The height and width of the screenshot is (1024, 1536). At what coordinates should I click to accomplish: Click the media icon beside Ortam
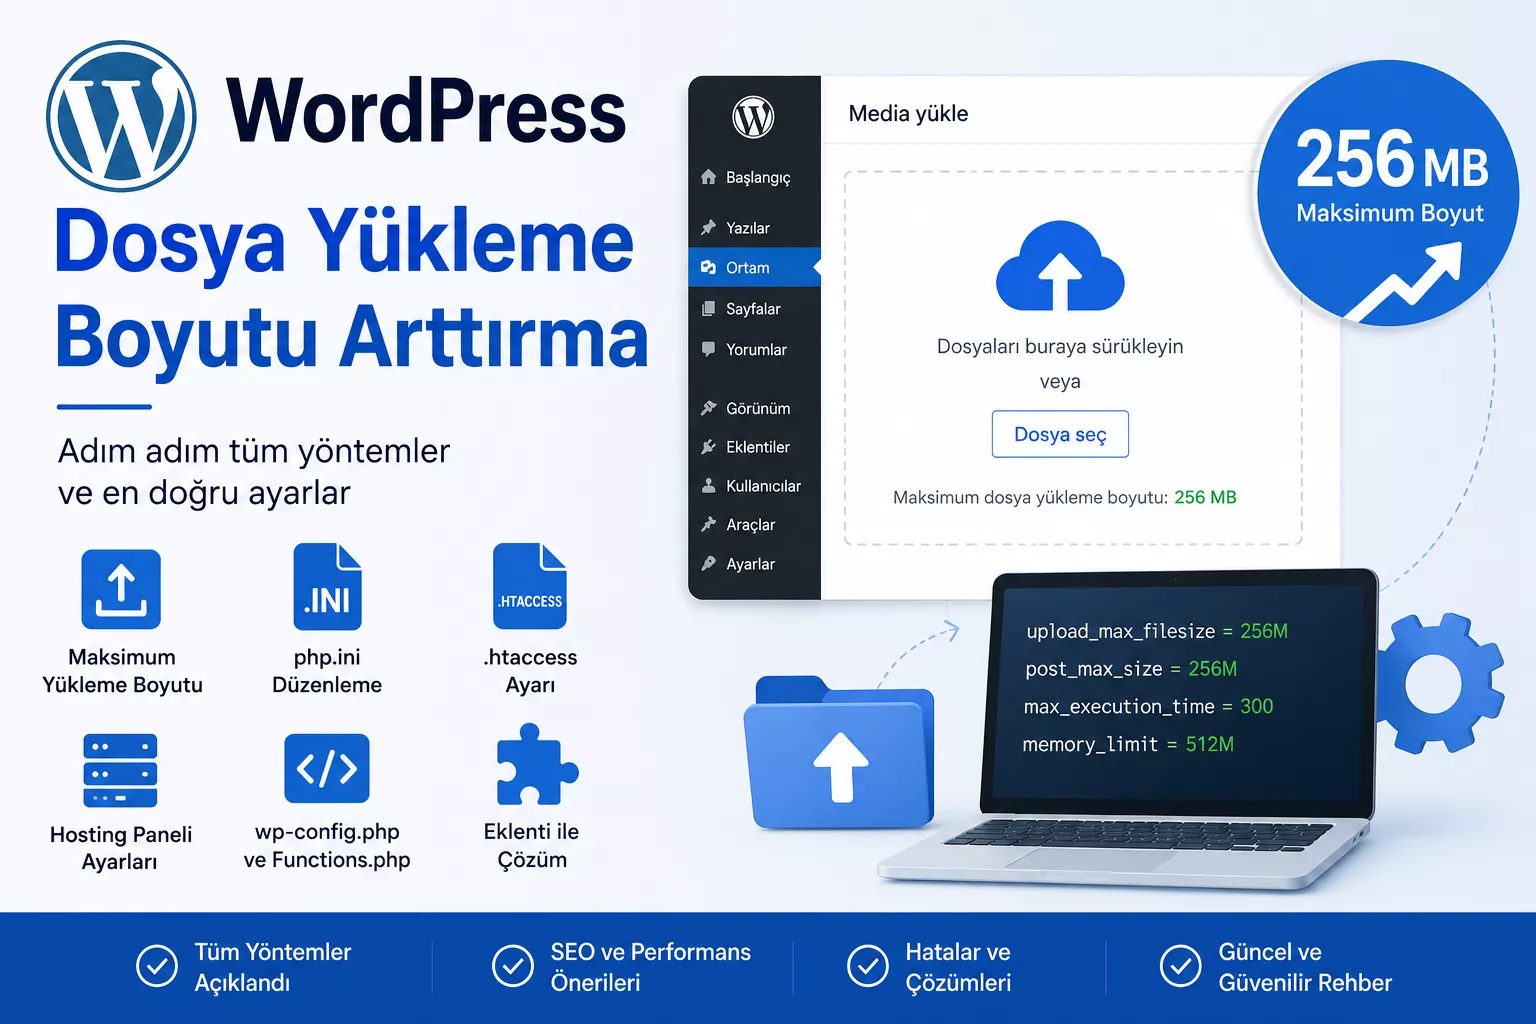[709, 267]
